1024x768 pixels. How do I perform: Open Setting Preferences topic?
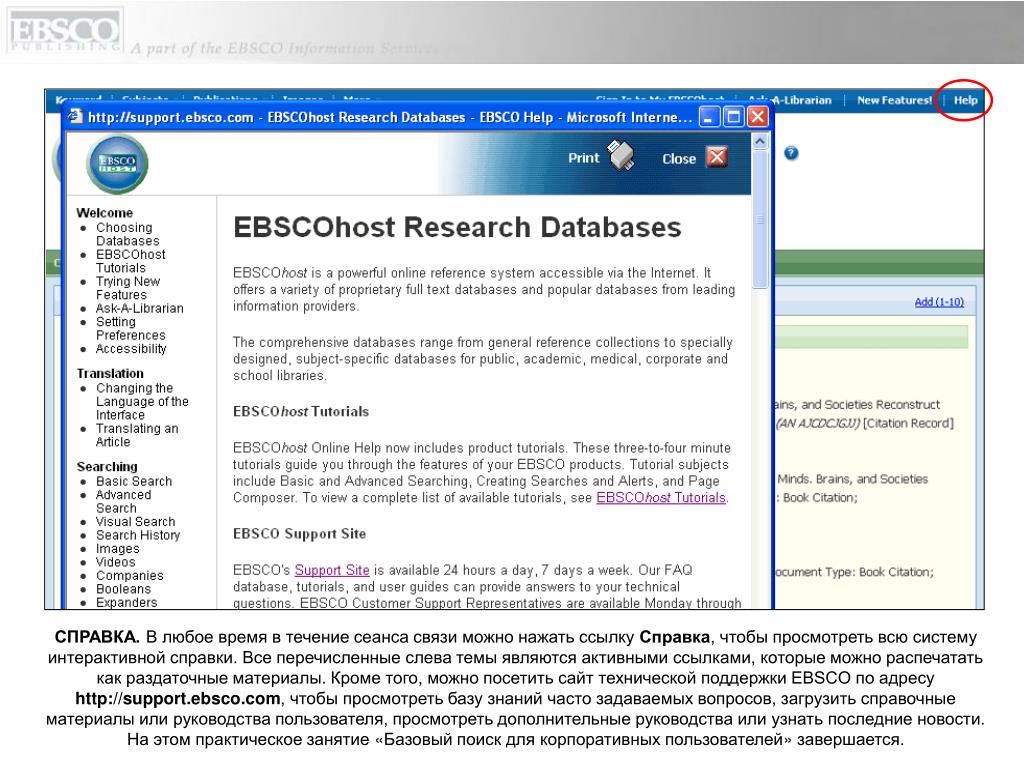click(x=131, y=328)
